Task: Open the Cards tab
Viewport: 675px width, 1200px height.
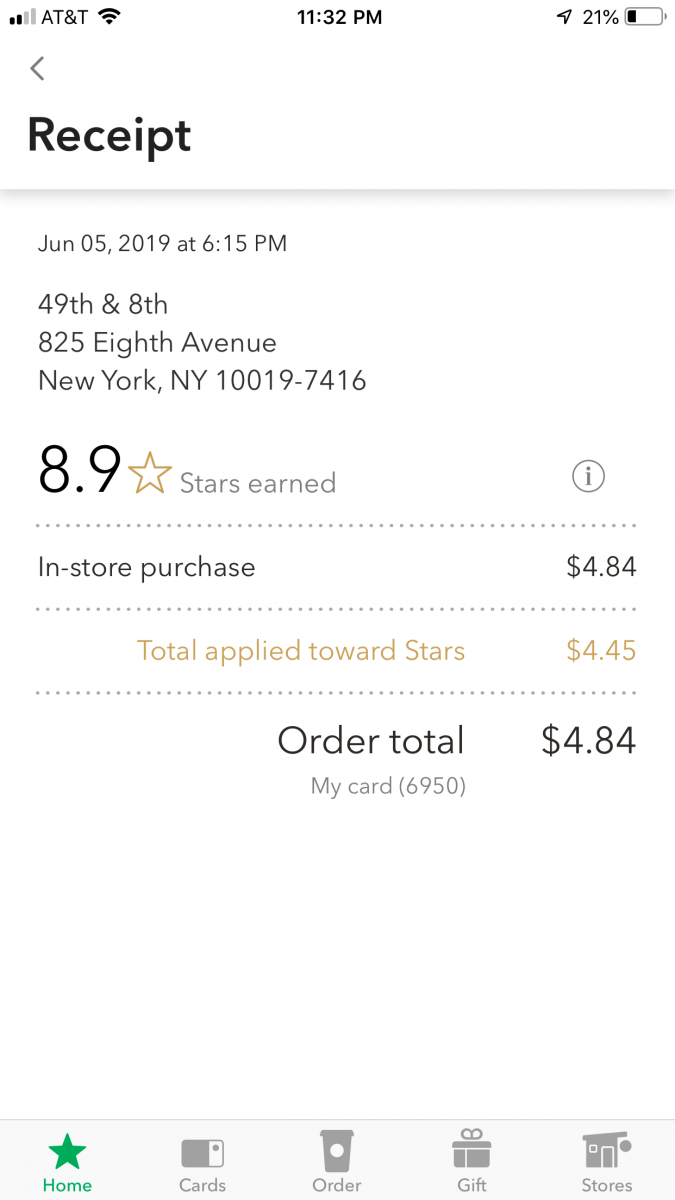Action: pos(202,1164)
